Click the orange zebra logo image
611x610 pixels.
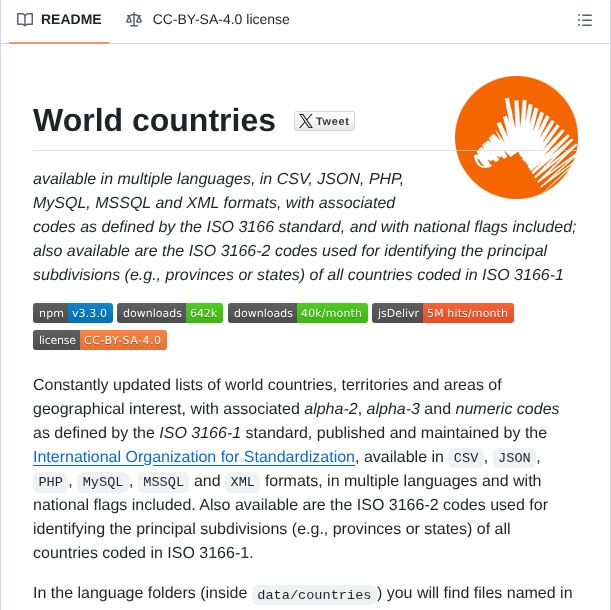(x=516, y=137)
